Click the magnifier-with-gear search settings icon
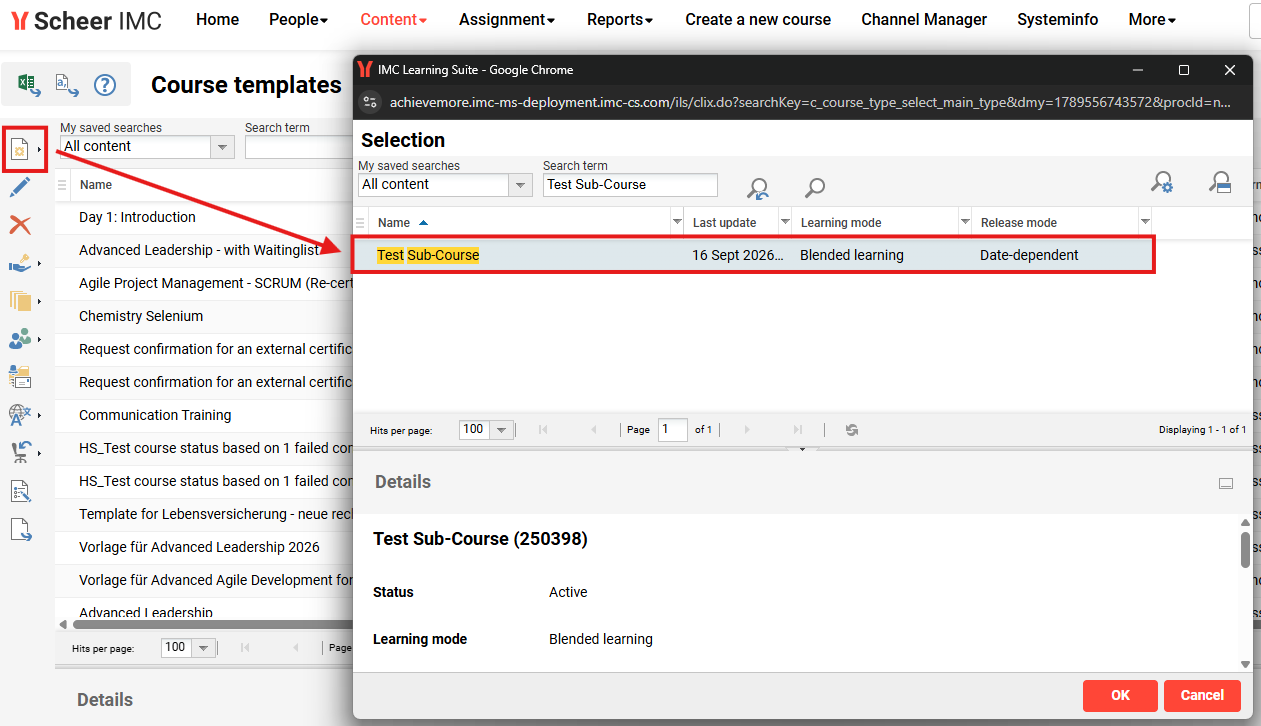The height and width of the screenshot is (726, 1261). point(1162,183)
